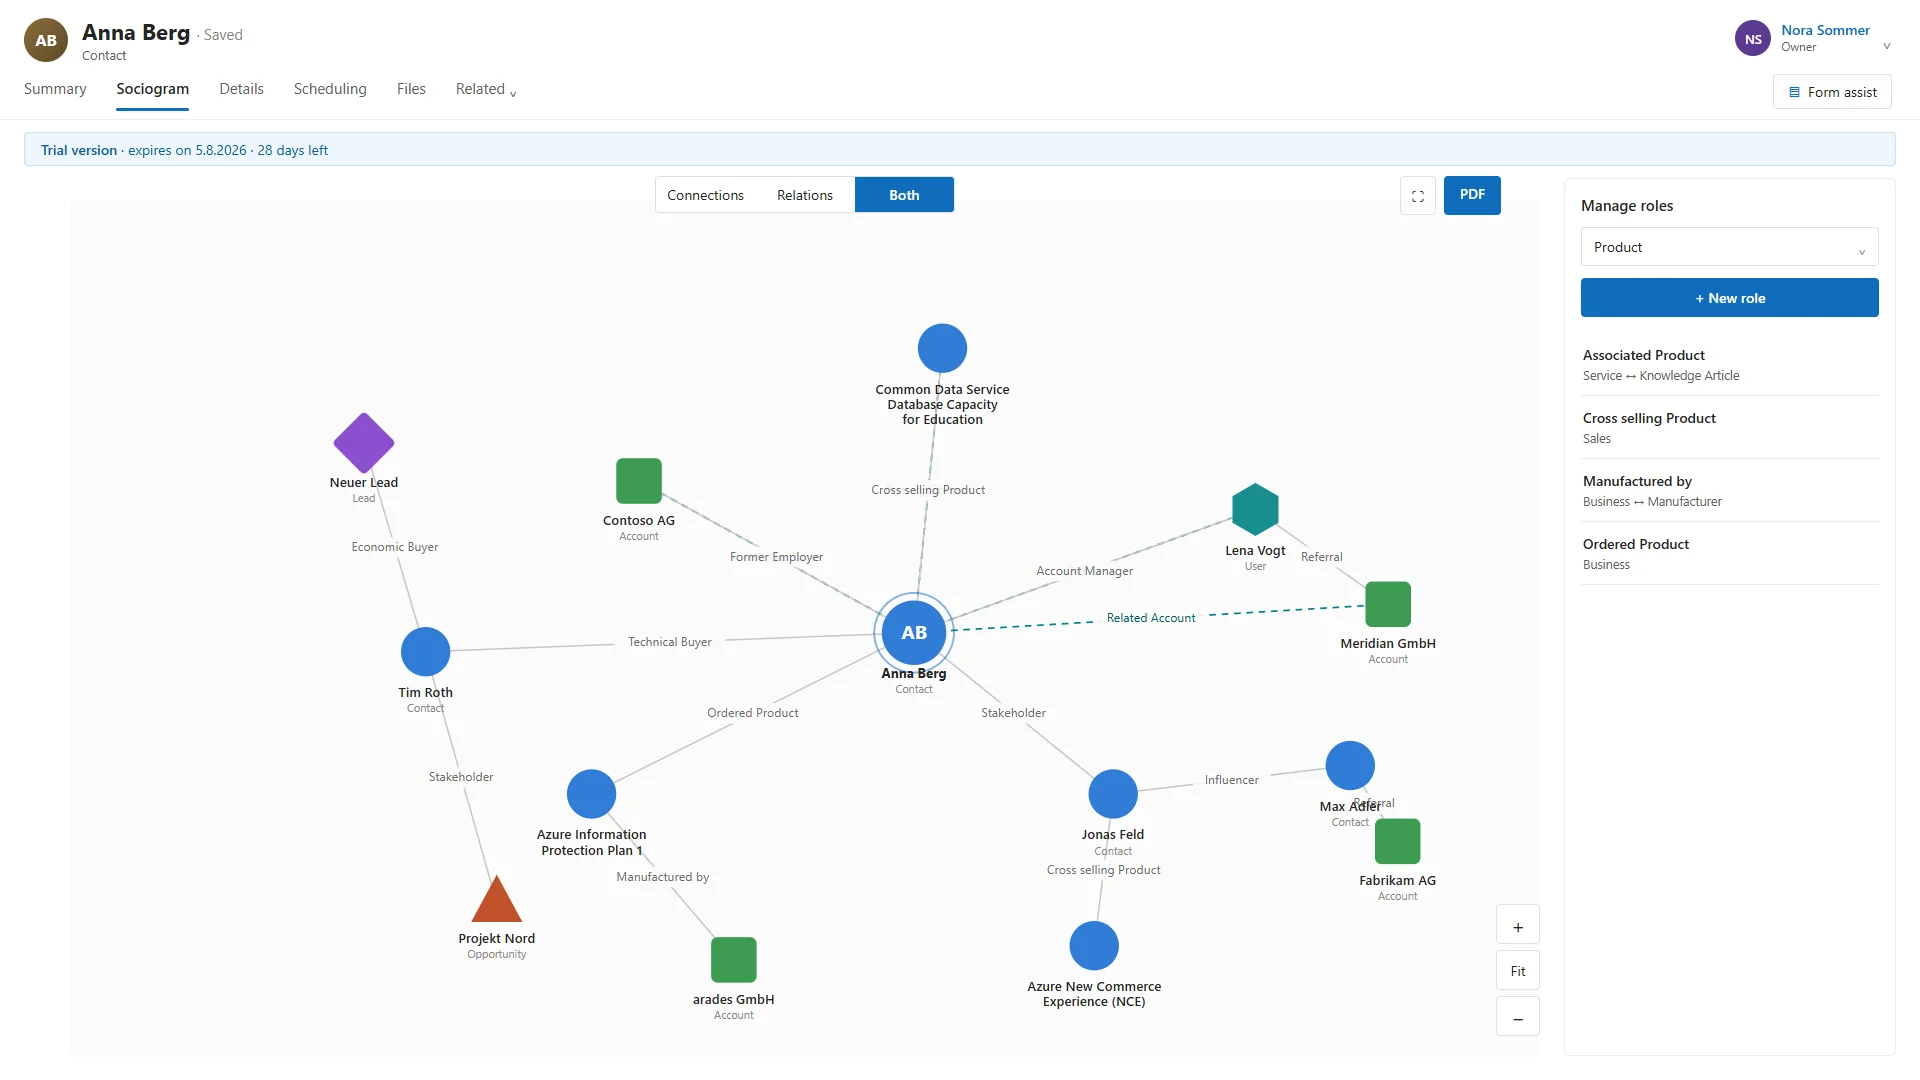Open the Details tab
The height and width of the screenshot is (1080, 1920).
tap(241, 89)
